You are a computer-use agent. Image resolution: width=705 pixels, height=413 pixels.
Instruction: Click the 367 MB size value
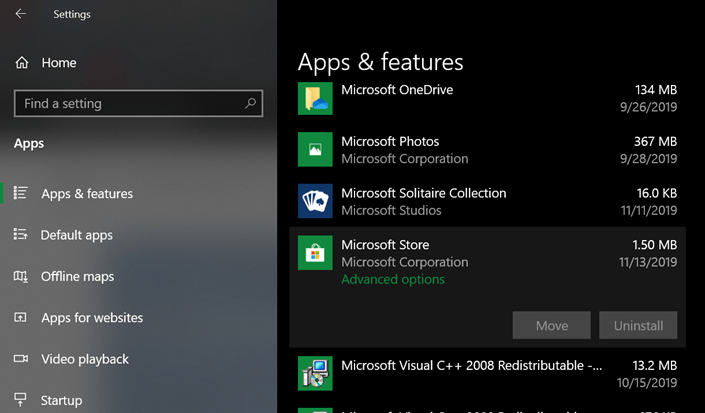click(655, 142)
